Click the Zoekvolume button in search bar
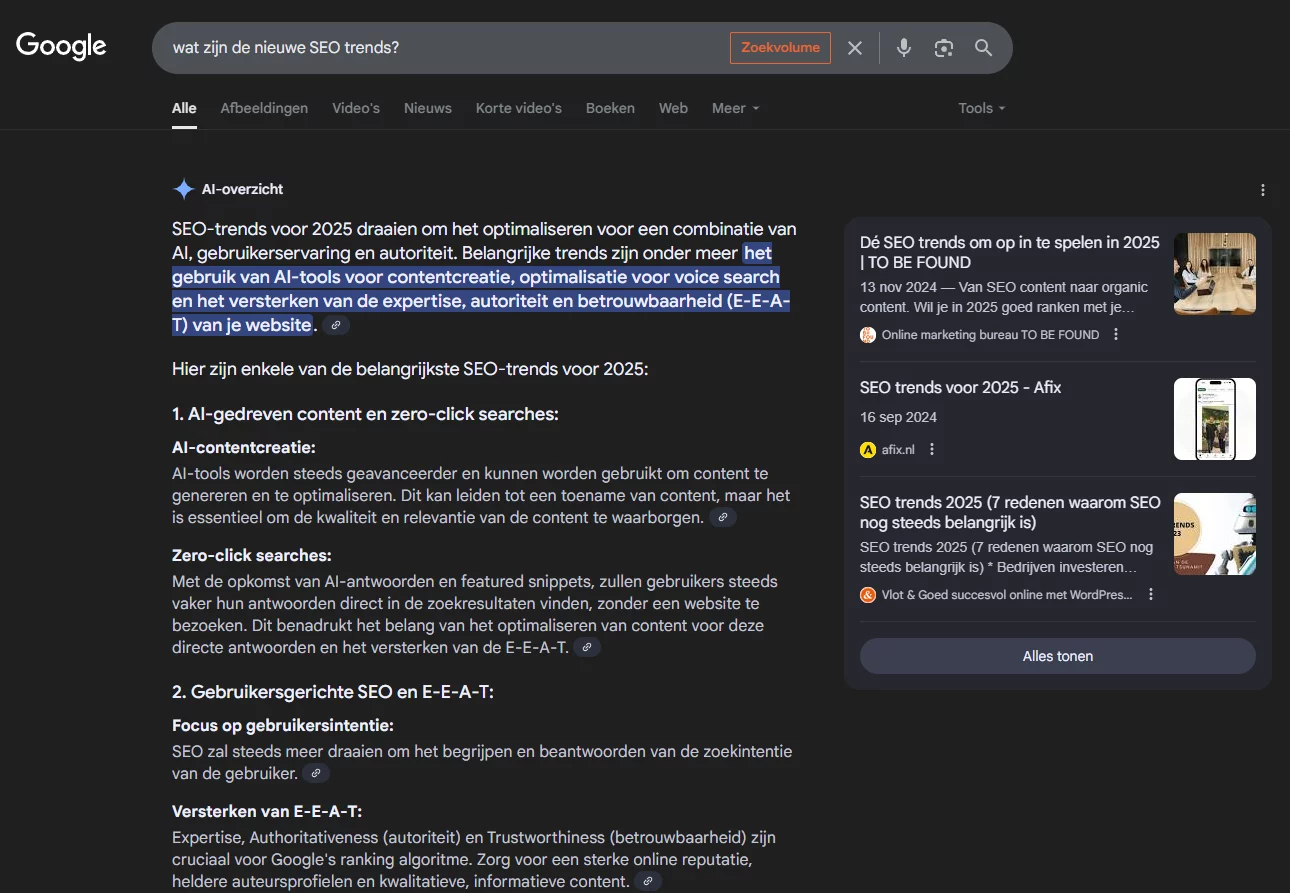The image size is (1290, 893). 780,48
